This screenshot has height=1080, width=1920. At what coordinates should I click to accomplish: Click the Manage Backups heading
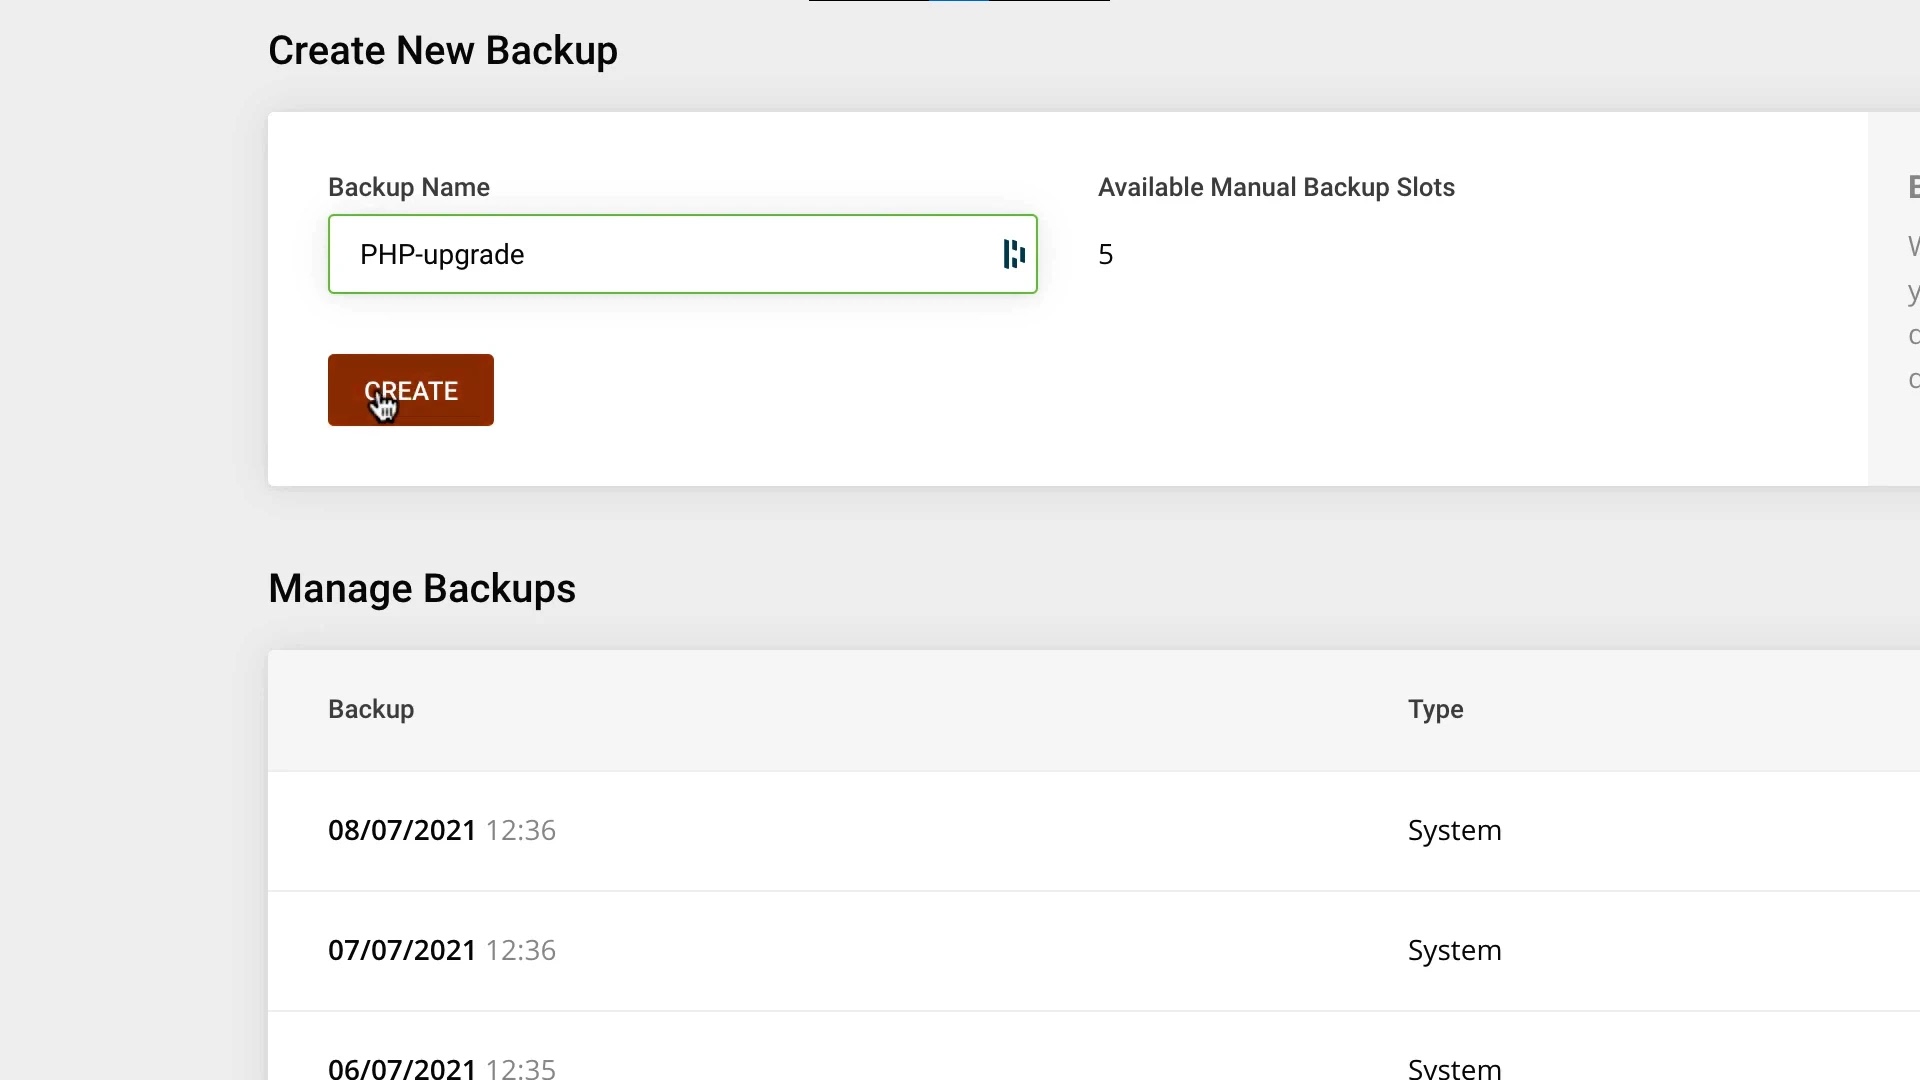[x=422, y=588]
